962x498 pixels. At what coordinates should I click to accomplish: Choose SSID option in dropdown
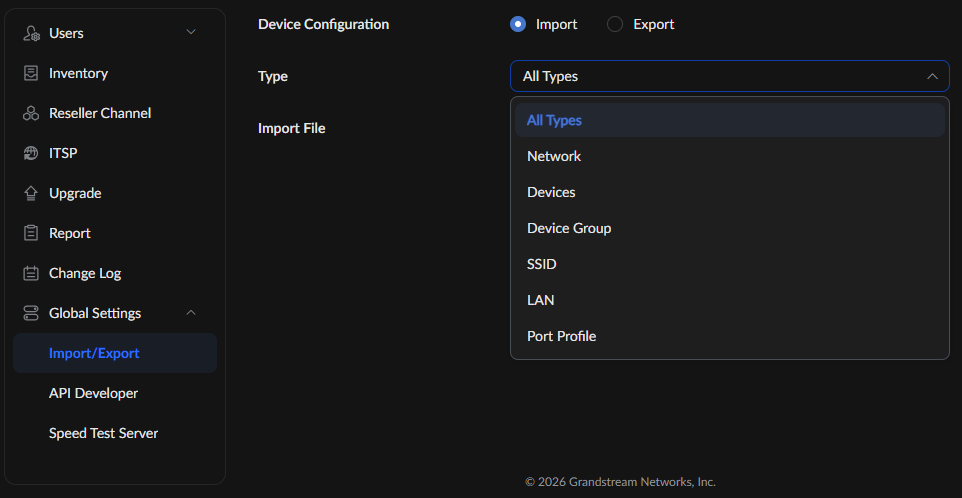pyautogui.click(x=729, y=264)
